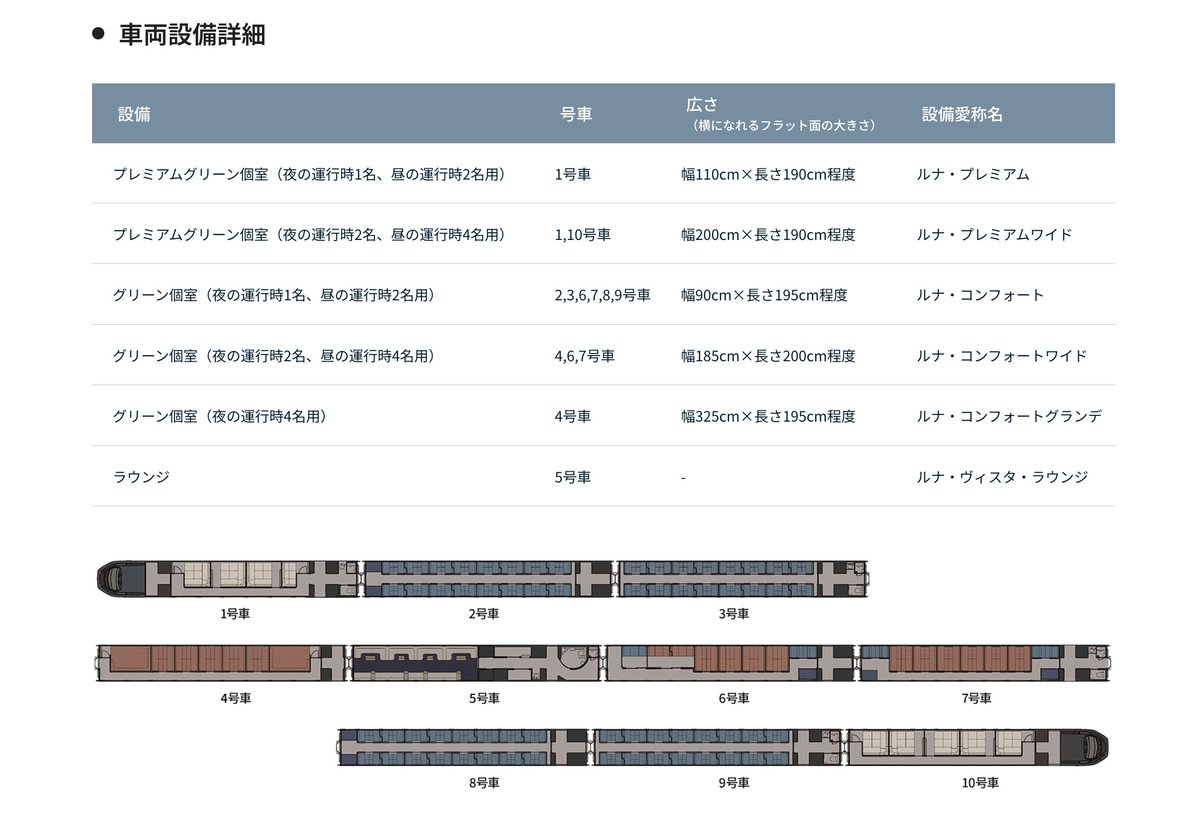Select the 5号車 lounge car diagram
This screenshot has height=834, width=1200.
click(476, 664)
